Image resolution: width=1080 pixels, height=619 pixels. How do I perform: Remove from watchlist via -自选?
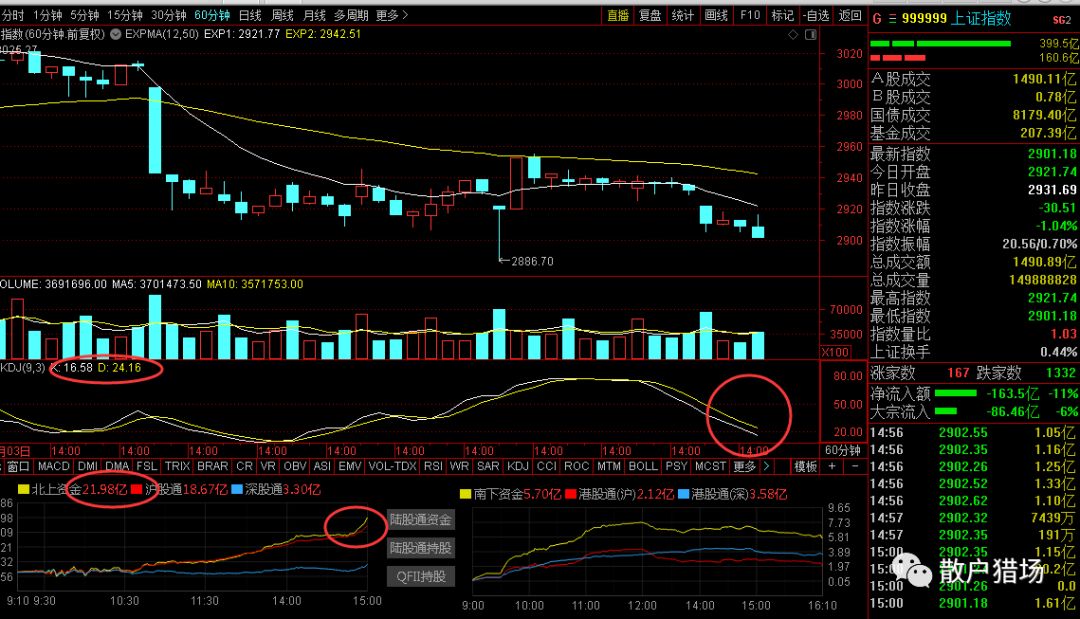pos(816,15)
